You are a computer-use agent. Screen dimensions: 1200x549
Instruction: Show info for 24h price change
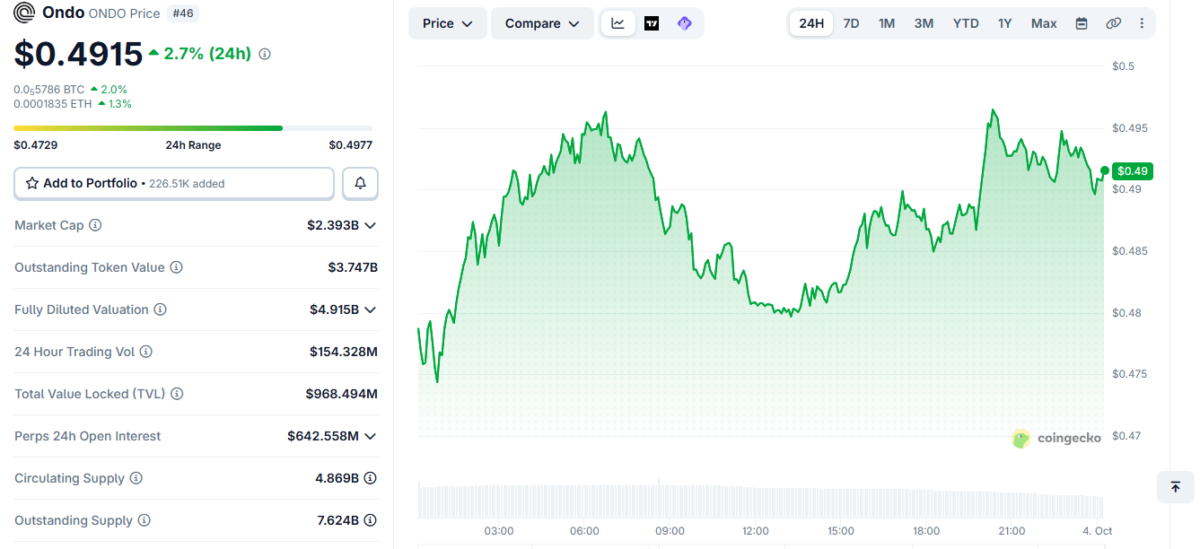pyautogui.click(x=264, y=54)
